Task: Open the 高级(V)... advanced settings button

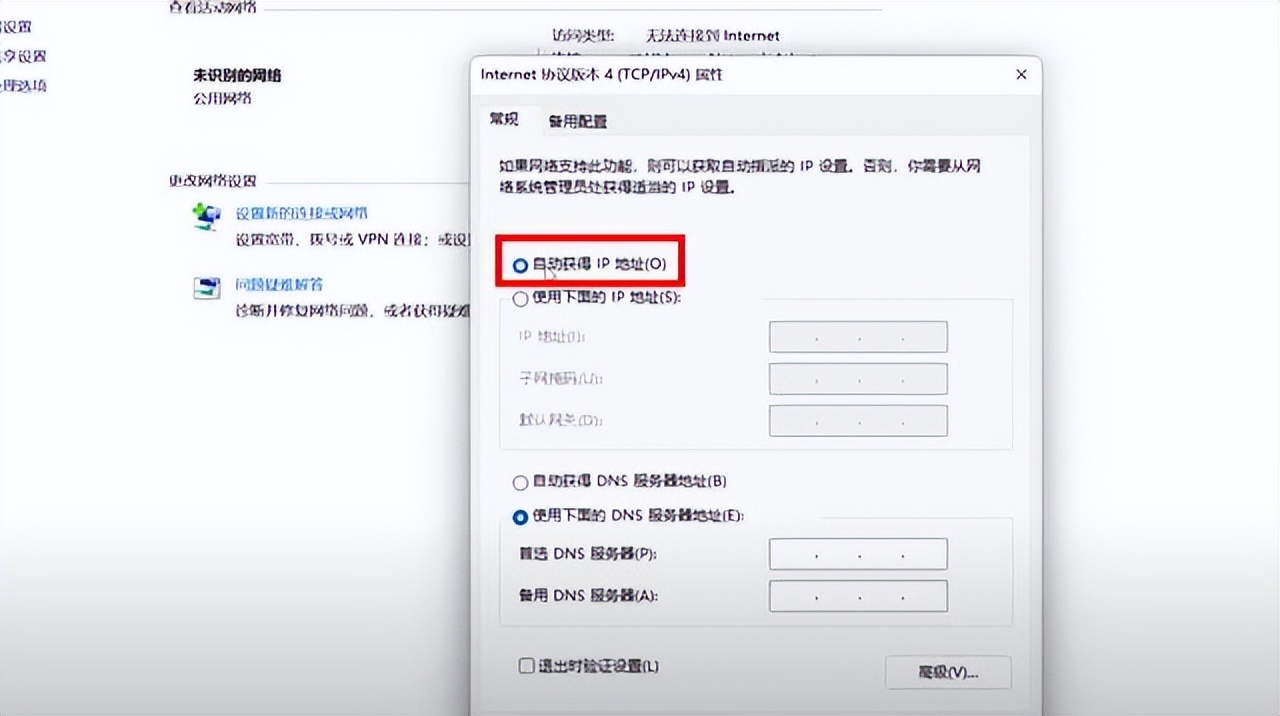Action: 948,673
